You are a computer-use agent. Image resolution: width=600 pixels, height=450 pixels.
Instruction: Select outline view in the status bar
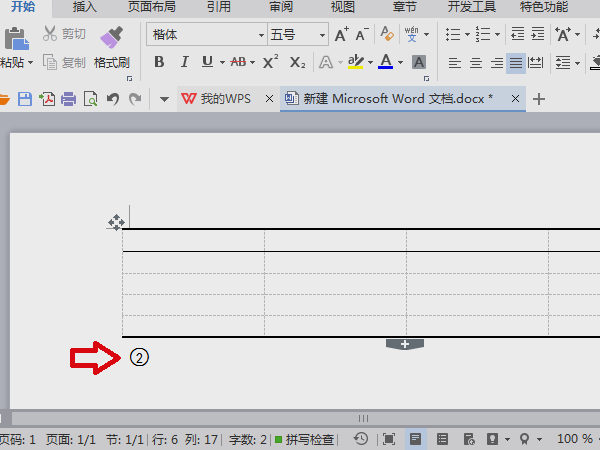pos(443,439)
